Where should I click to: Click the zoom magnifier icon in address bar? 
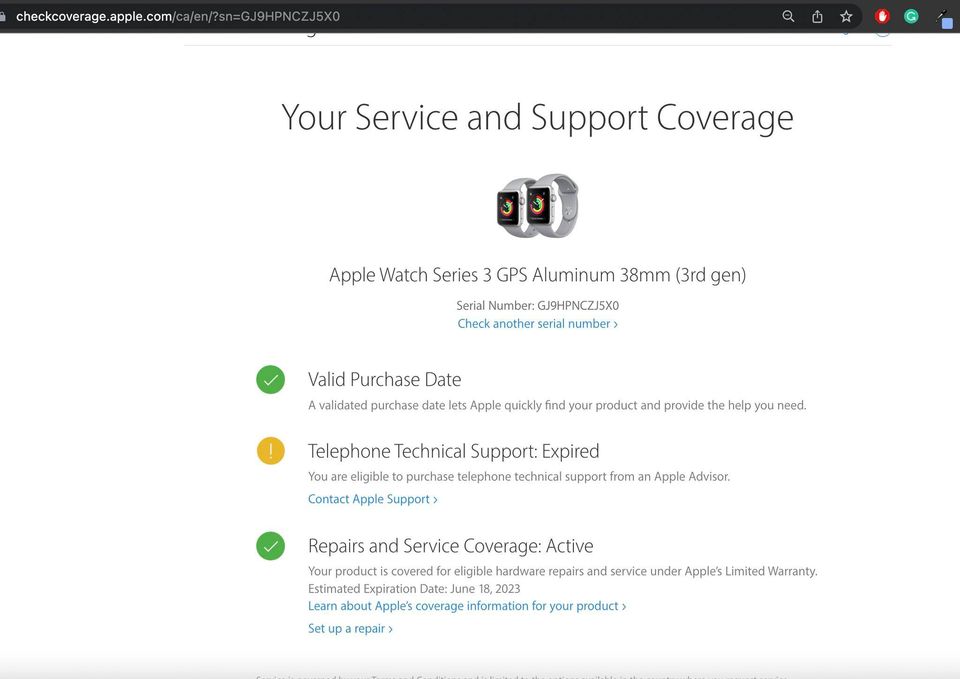(788, 16)
